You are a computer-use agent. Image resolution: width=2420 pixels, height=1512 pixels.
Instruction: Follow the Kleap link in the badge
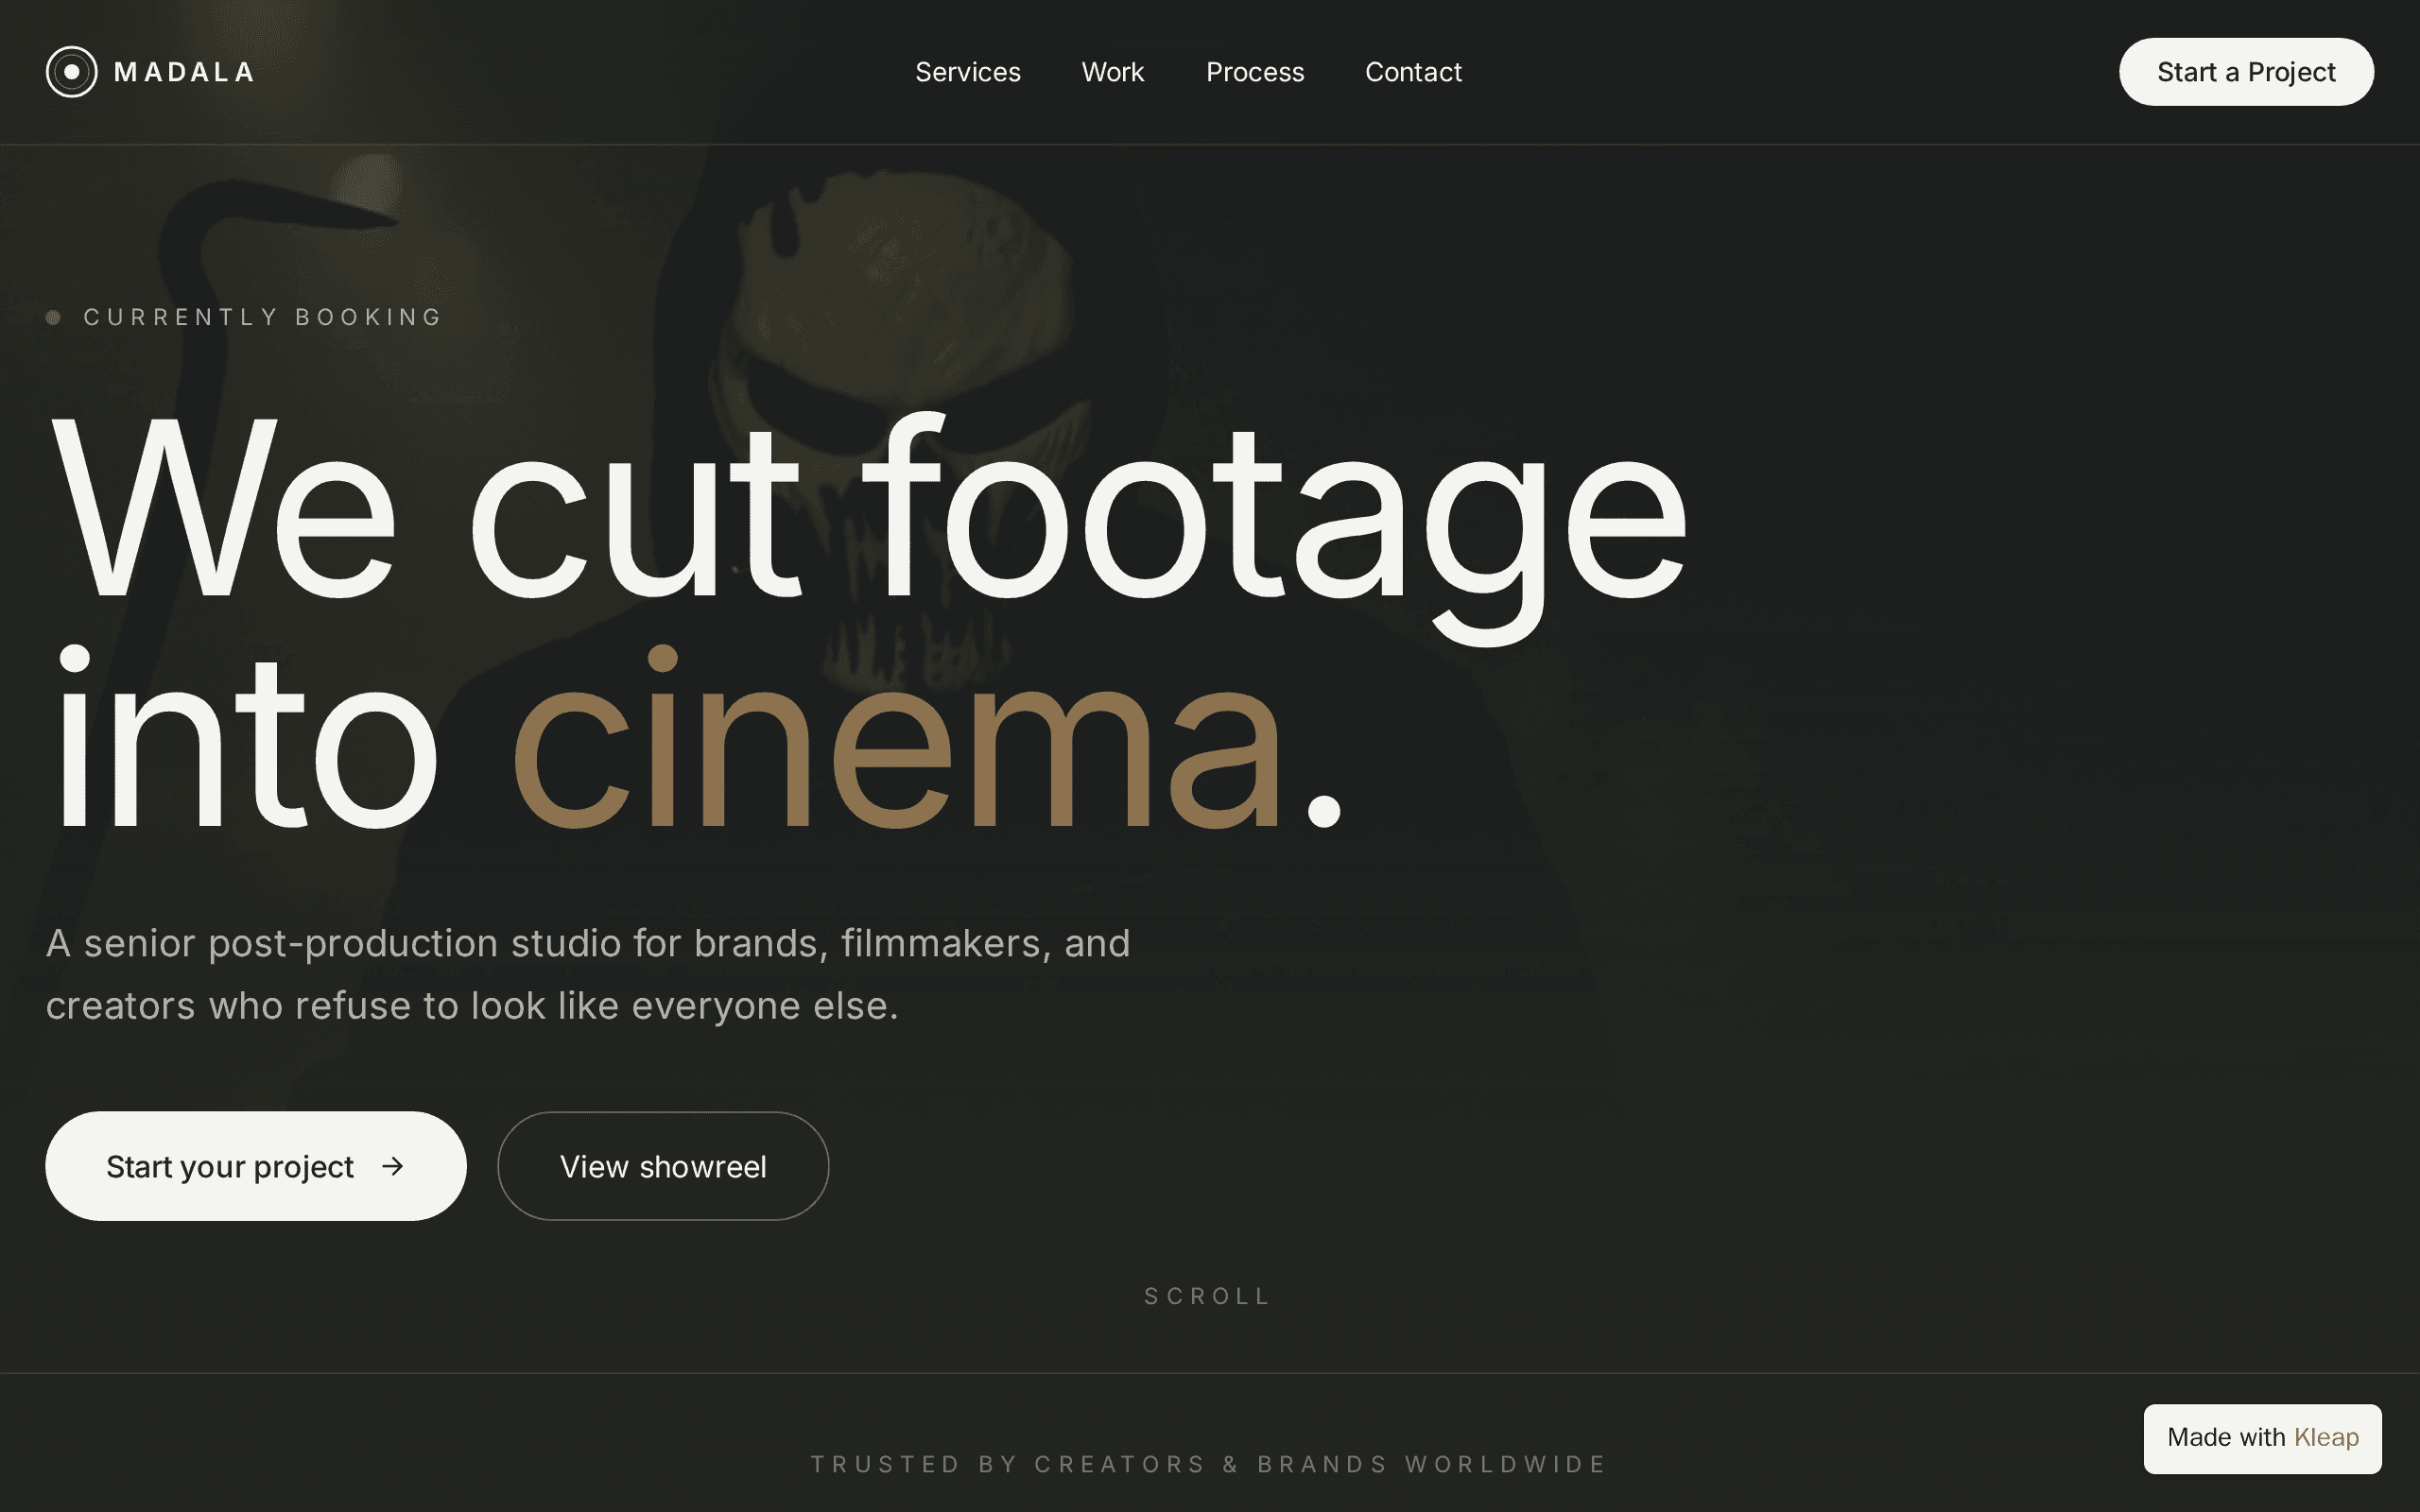click(2326, 1438)
